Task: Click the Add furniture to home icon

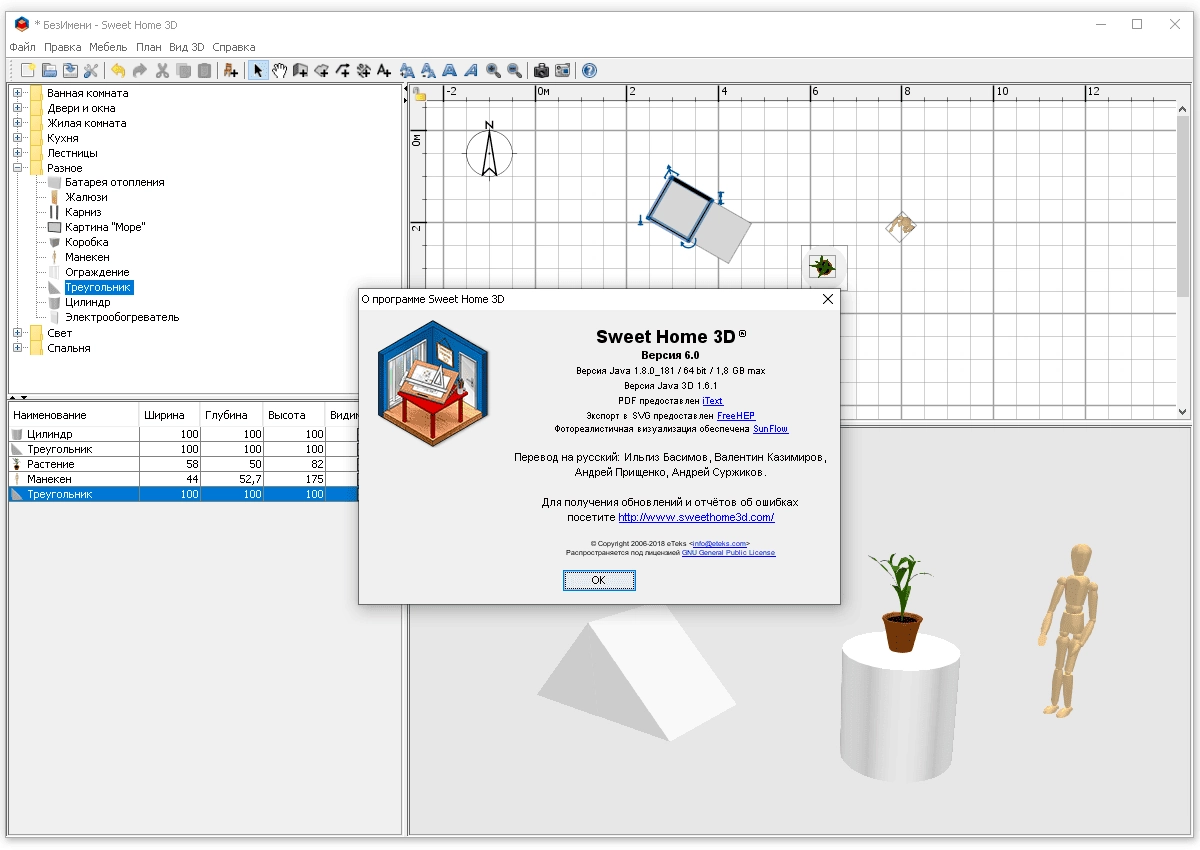Action: tap(231, 70)
